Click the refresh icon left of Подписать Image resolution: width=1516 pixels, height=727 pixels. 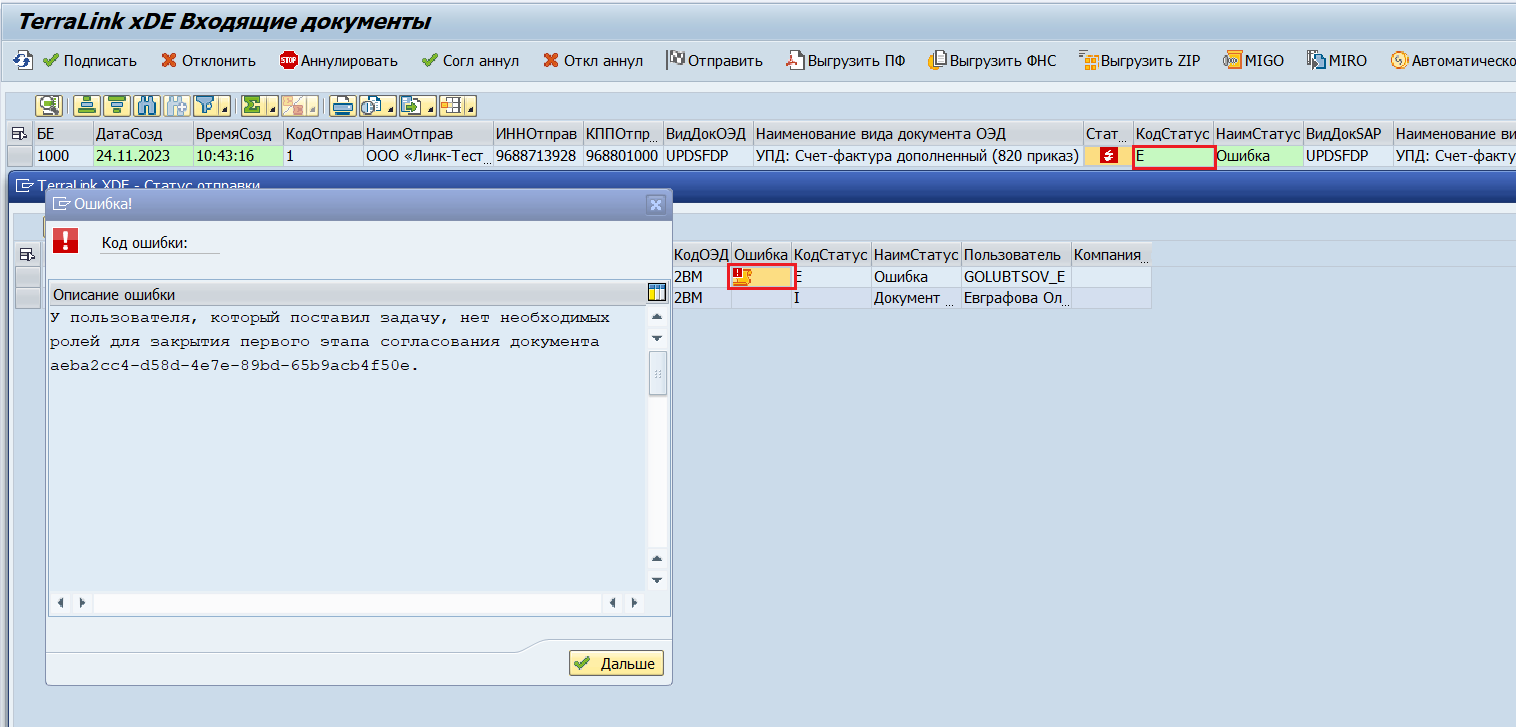click(x=22, y=61)
